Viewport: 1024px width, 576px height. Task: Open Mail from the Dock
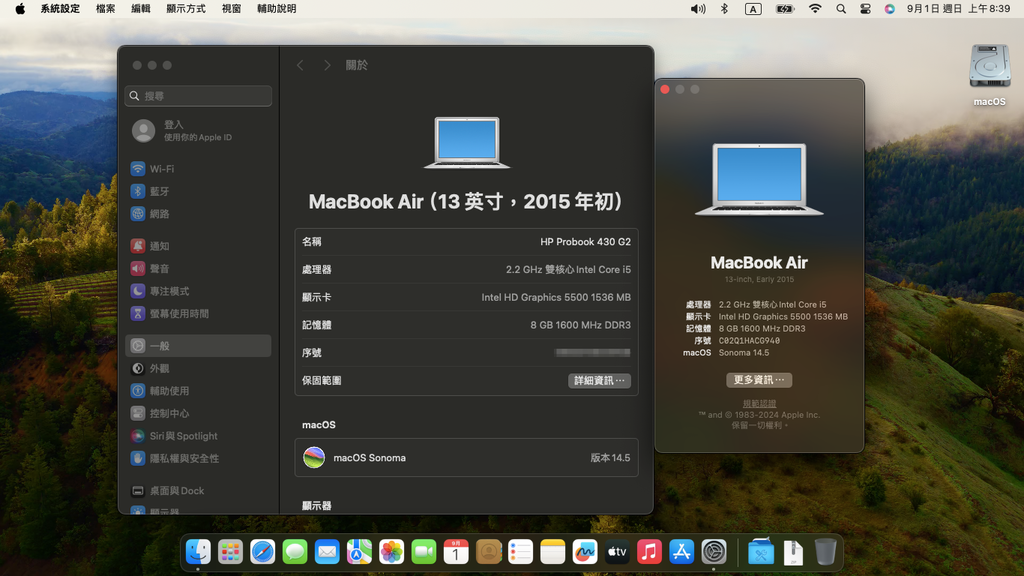coord(327,552)
